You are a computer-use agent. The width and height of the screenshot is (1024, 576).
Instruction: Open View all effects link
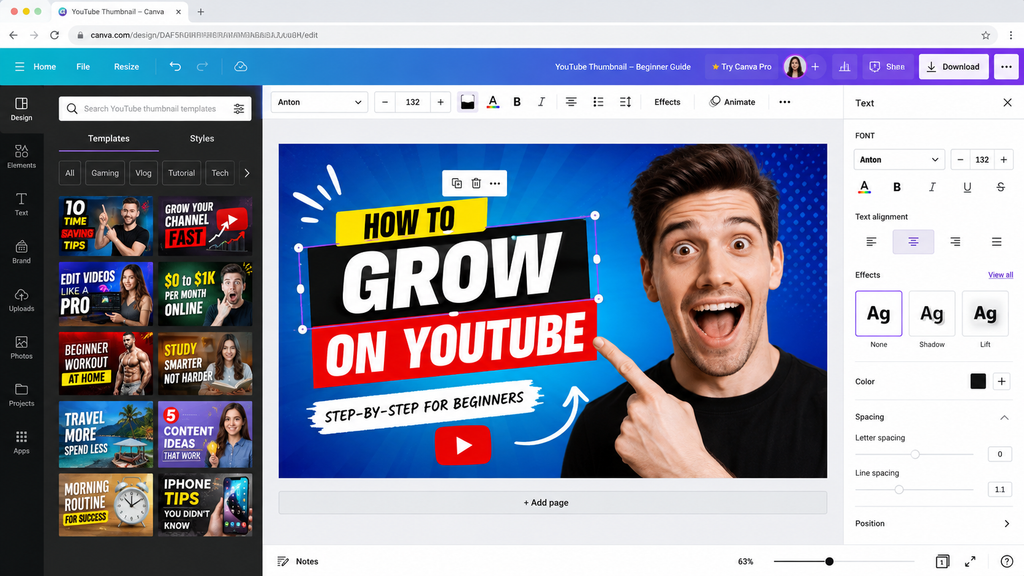(1000, 275)
